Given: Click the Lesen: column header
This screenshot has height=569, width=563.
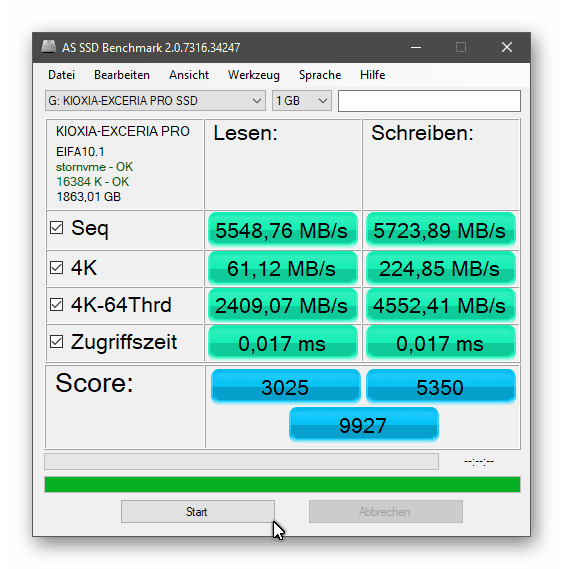Looking at the screenshot, I should 245,133.
